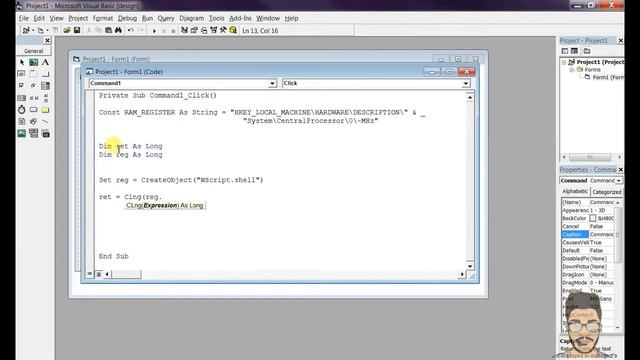
Task: Open the Command1 object dropdown
Action: [x=272, y=83]
